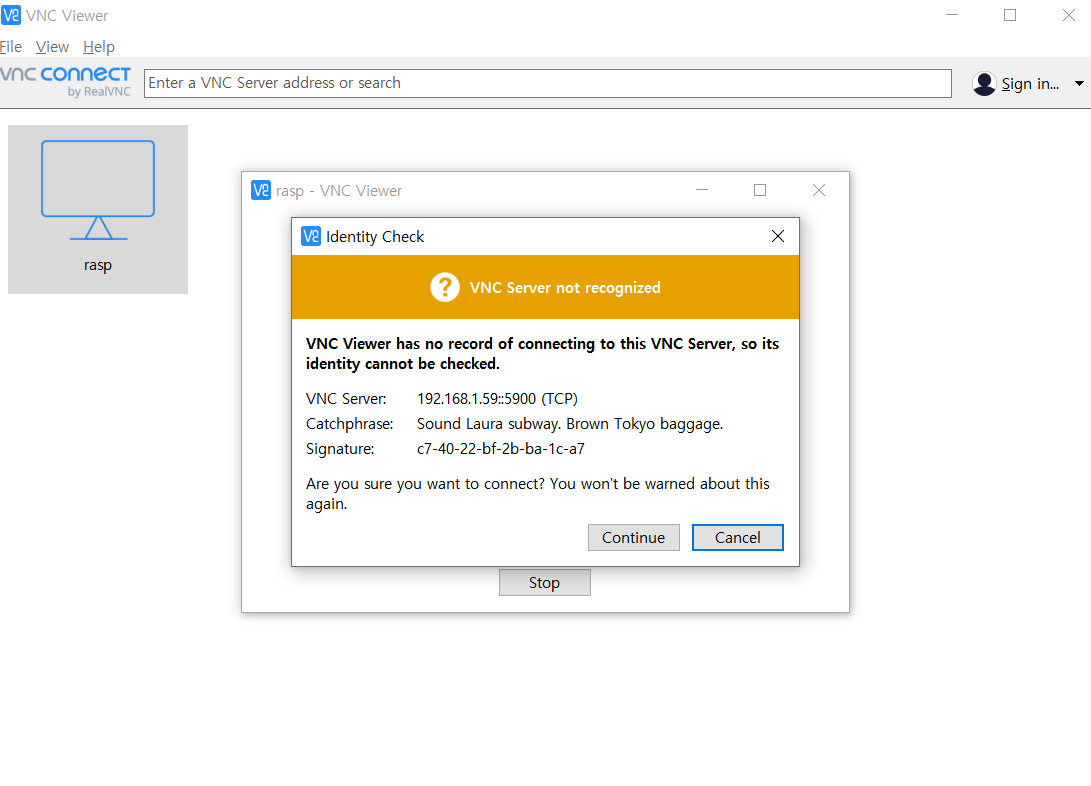1091x786 pixels.
Task: Click the signature c7-40-22-bf-2b-ba-1c-a7
Action: [x=501, y=449]
